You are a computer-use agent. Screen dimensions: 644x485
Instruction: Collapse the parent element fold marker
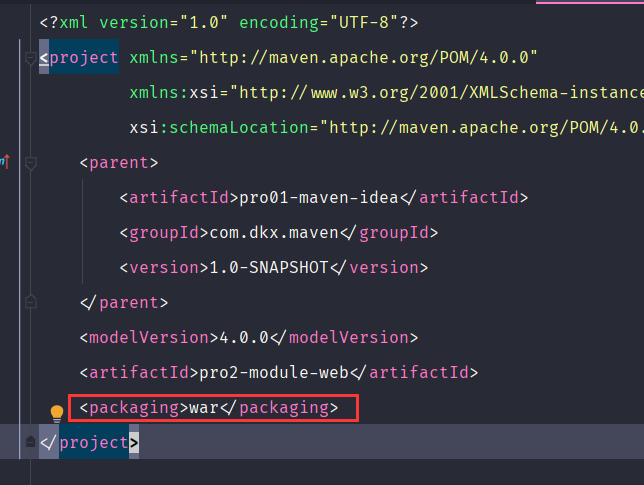click(30, 163)
